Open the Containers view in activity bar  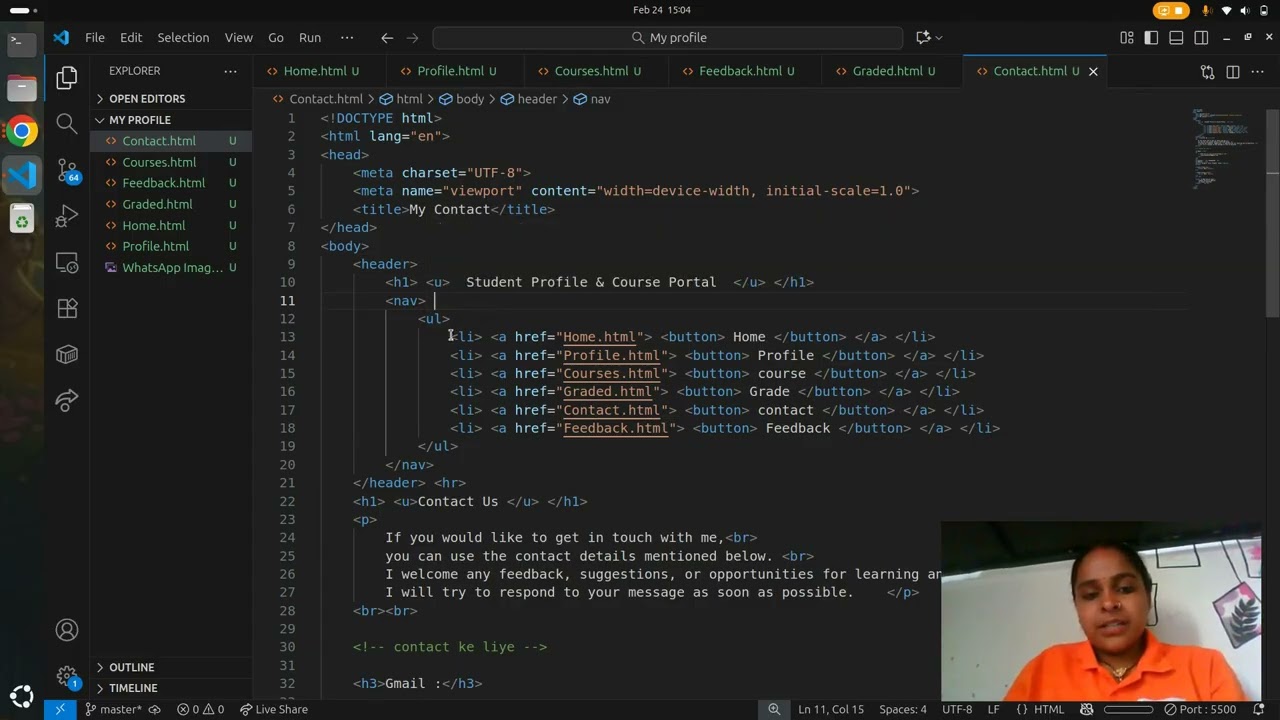(67, 355)
